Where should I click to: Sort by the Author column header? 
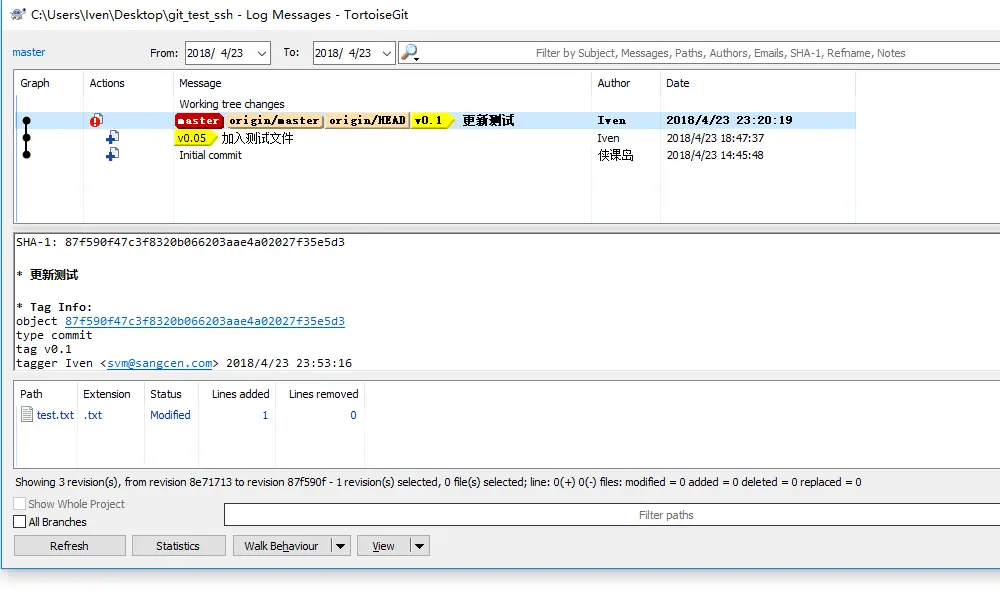614,83
